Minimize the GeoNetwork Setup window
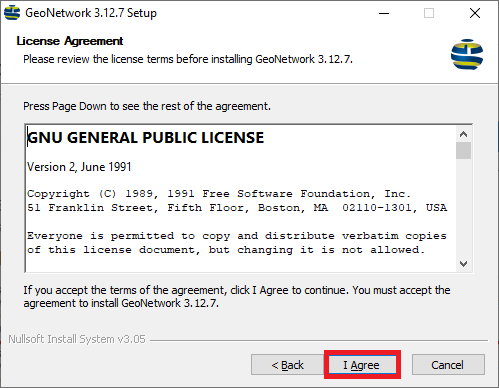 (384, 13)
